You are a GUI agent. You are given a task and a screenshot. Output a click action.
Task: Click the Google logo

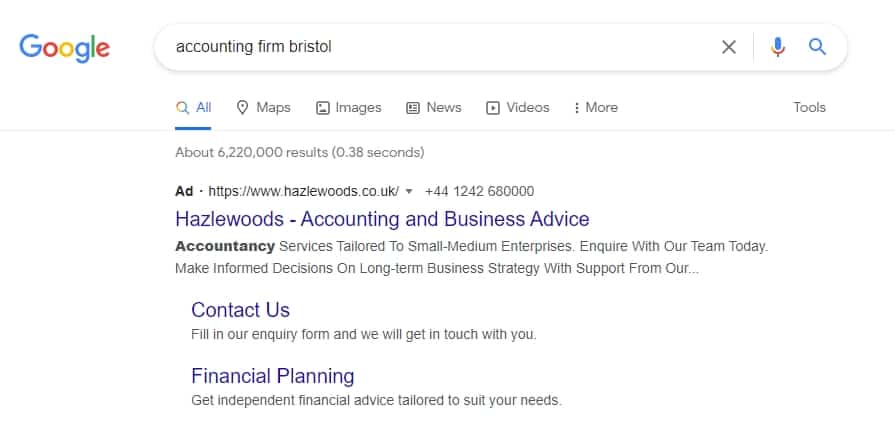click(64, 47)
